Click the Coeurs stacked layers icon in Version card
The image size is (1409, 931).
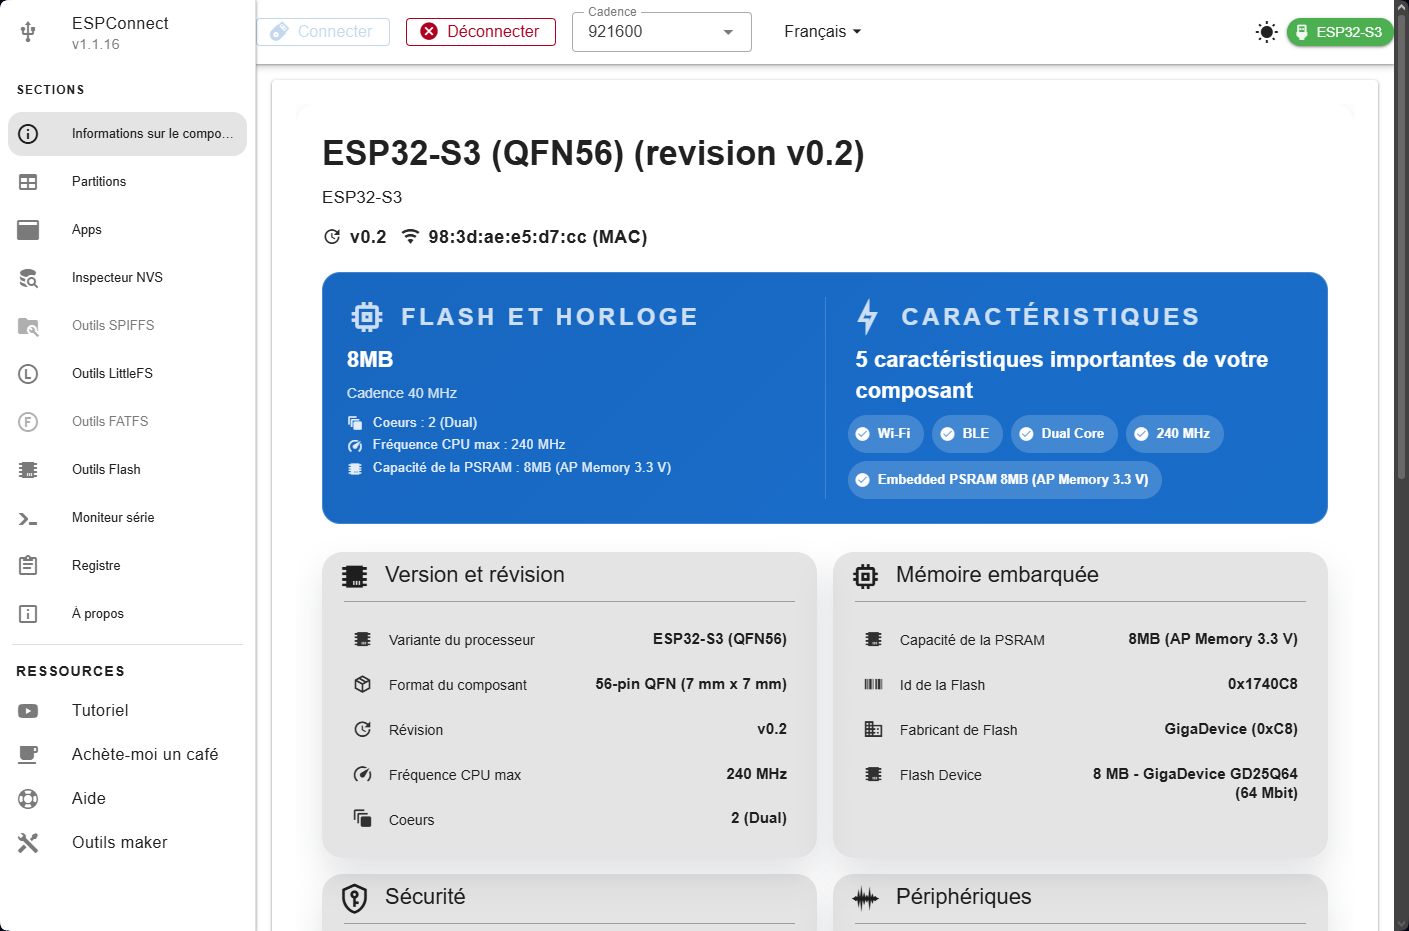(362, 818)
